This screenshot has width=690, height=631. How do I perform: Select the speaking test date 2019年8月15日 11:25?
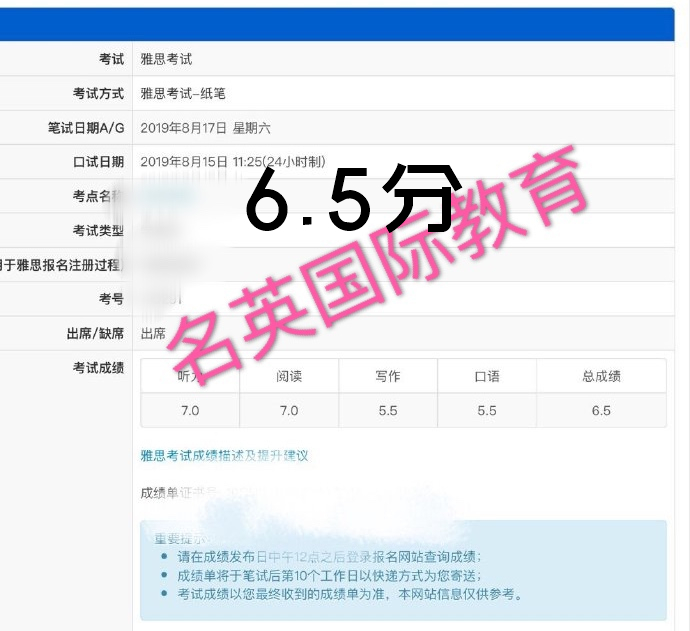pyautogui.click(x=233, y=162)
